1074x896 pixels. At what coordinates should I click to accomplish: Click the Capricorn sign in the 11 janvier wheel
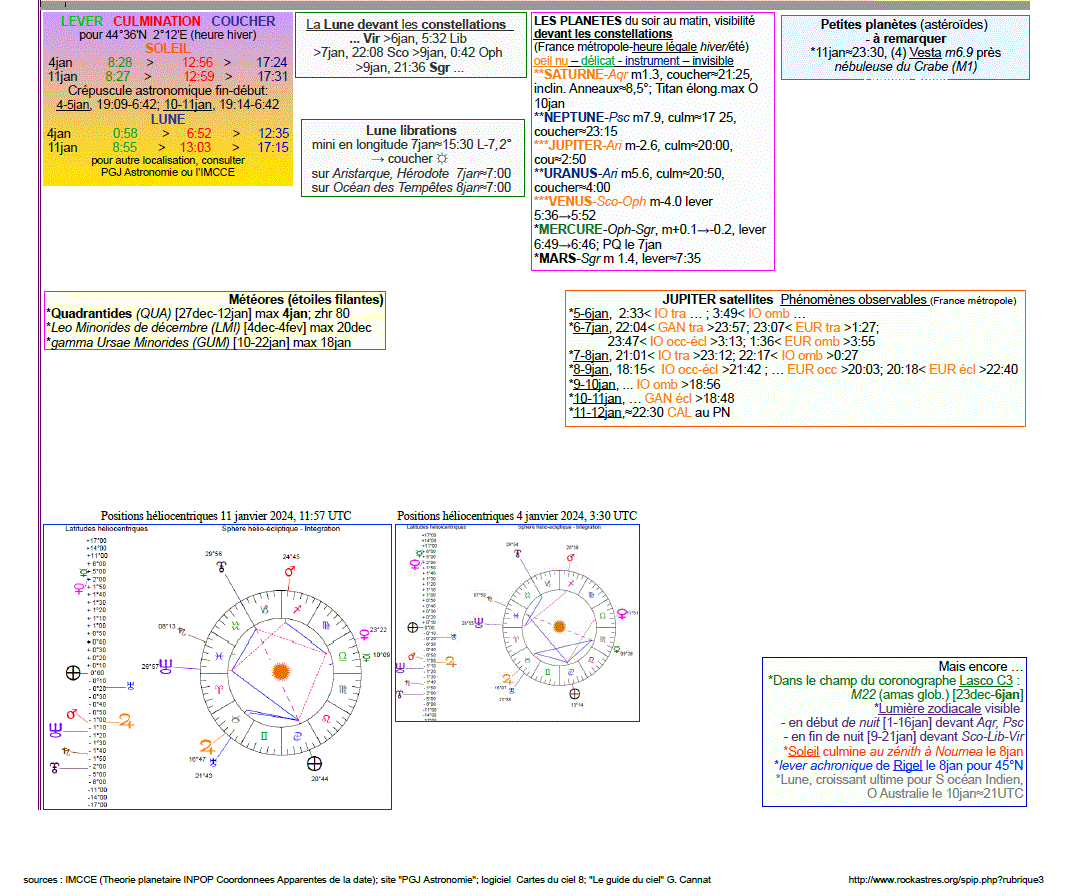tap(265, 609)
